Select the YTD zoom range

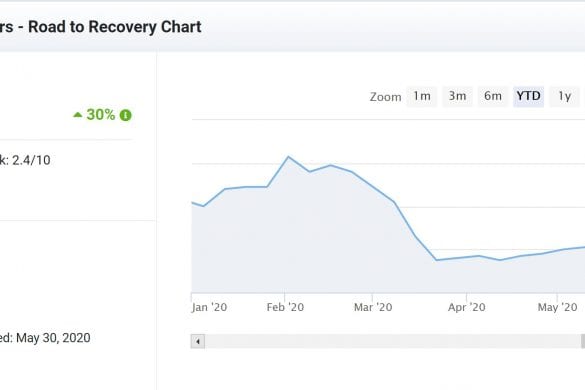528,96
